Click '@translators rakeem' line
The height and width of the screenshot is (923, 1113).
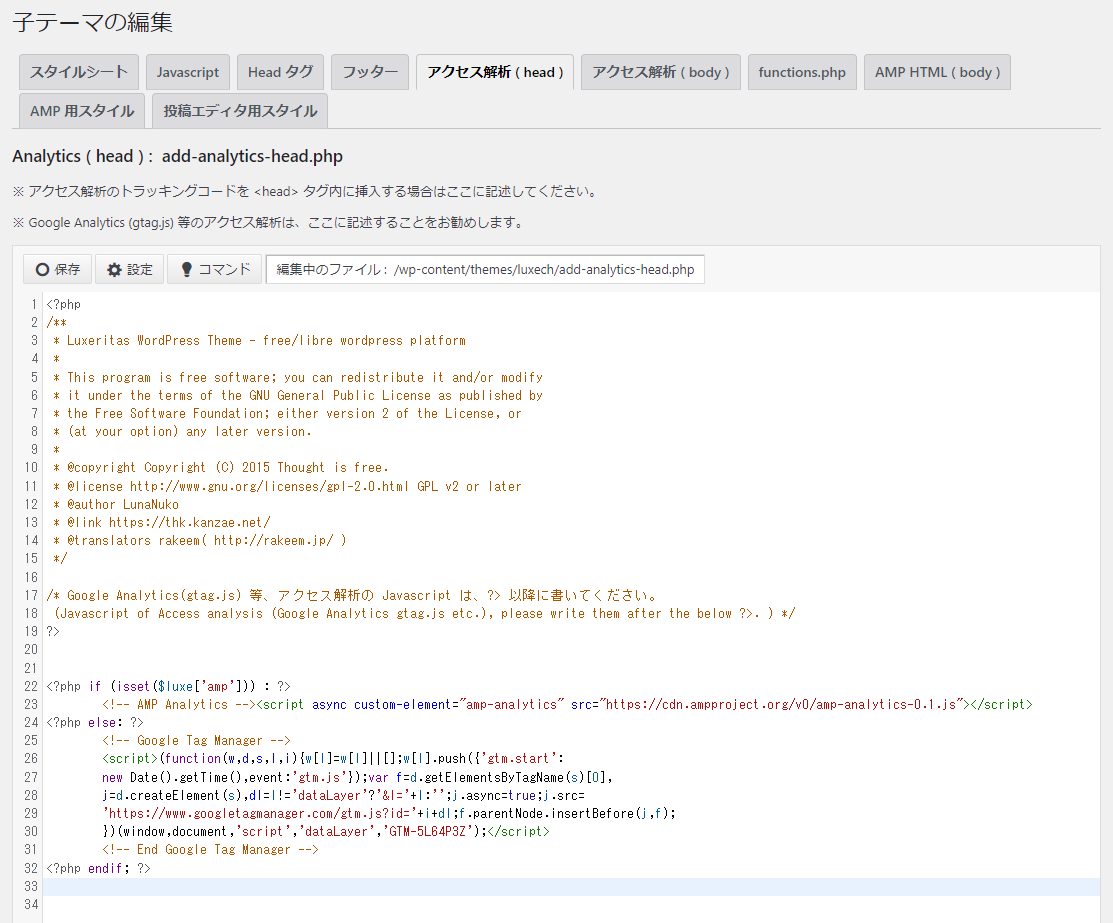click(199, 540)
